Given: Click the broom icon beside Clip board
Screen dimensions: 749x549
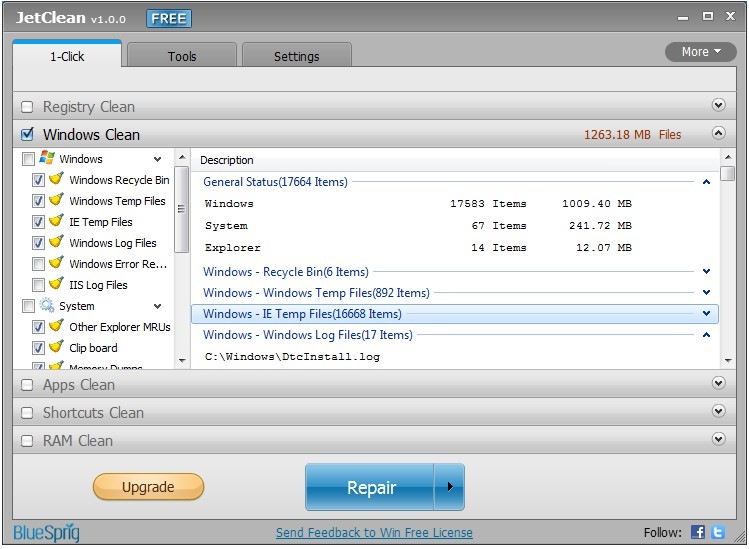Looking at the screenshot, I should pyautogui.click(x=56, y=347).
